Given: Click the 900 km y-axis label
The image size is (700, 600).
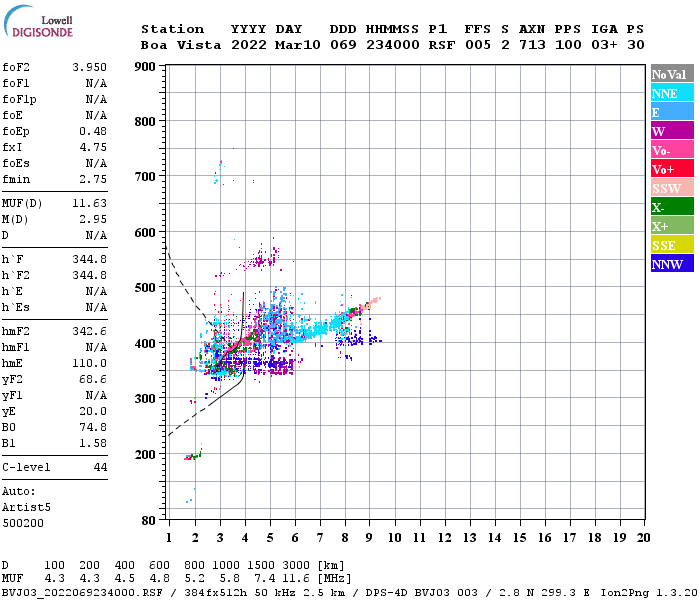Looking at the screenshot, I should [145, 67].
